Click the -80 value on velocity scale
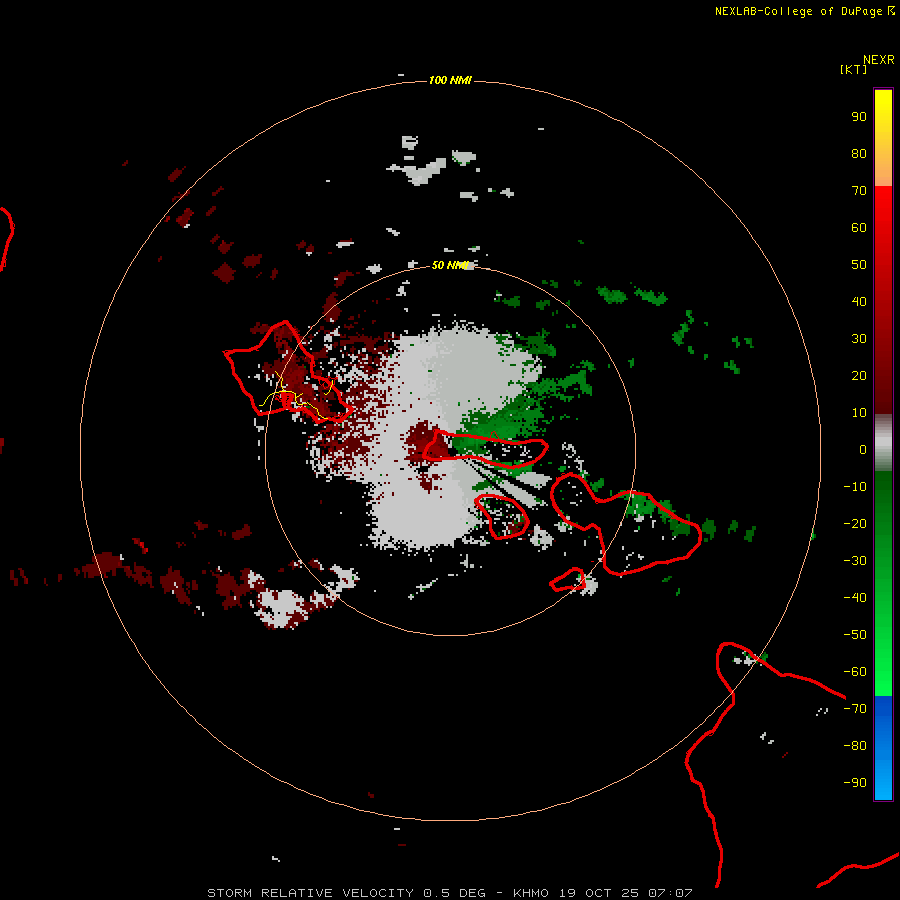This screenshot has height=900, width=900. click(855, 746)
